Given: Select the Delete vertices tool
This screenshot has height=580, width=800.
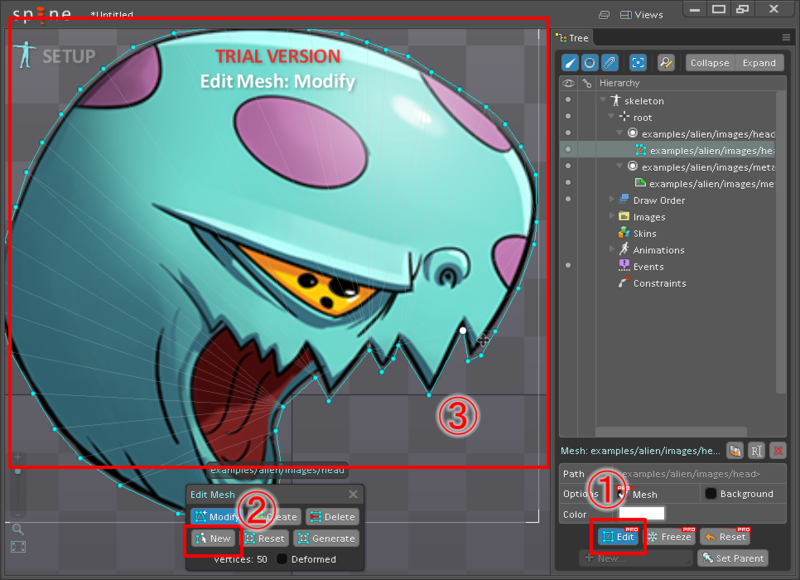Looking at the screenshot, I should [332, 517].
